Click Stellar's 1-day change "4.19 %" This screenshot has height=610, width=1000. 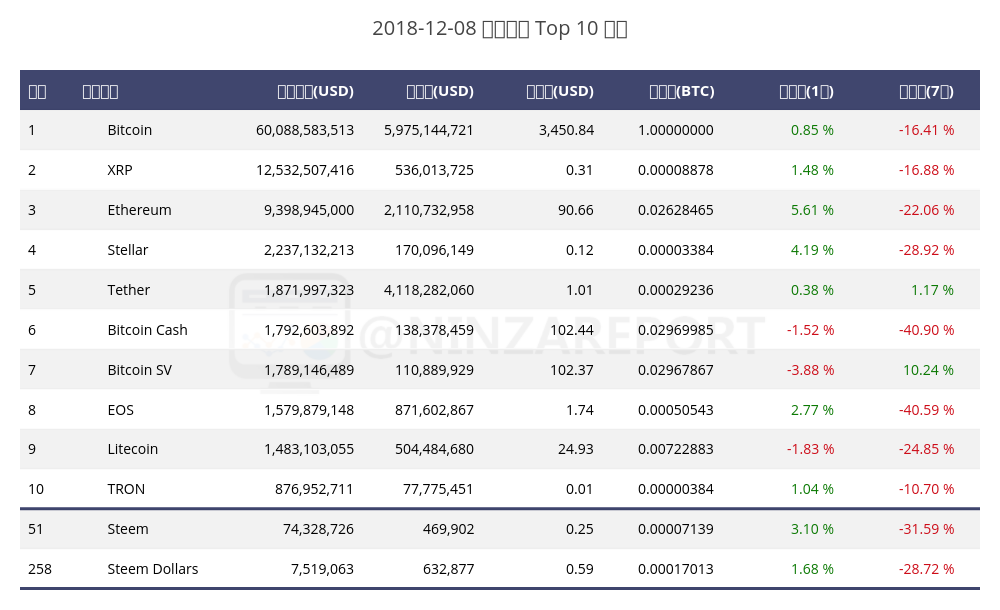(x=812, y=250)
